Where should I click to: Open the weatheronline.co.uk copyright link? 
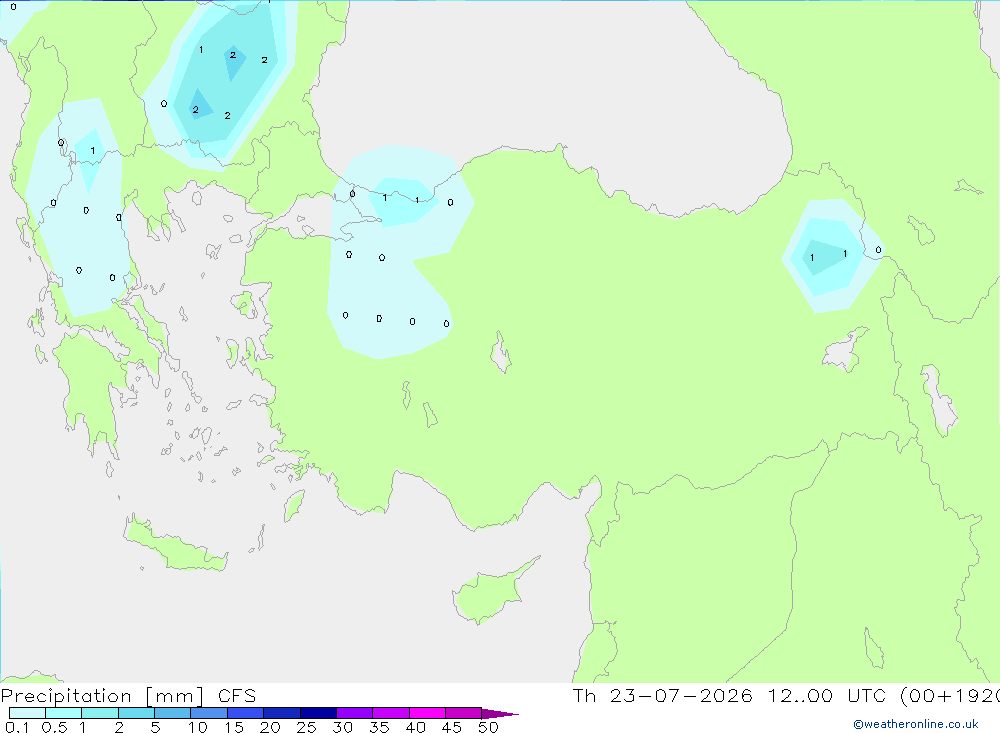pyautogui.click(x=916, y=724)
